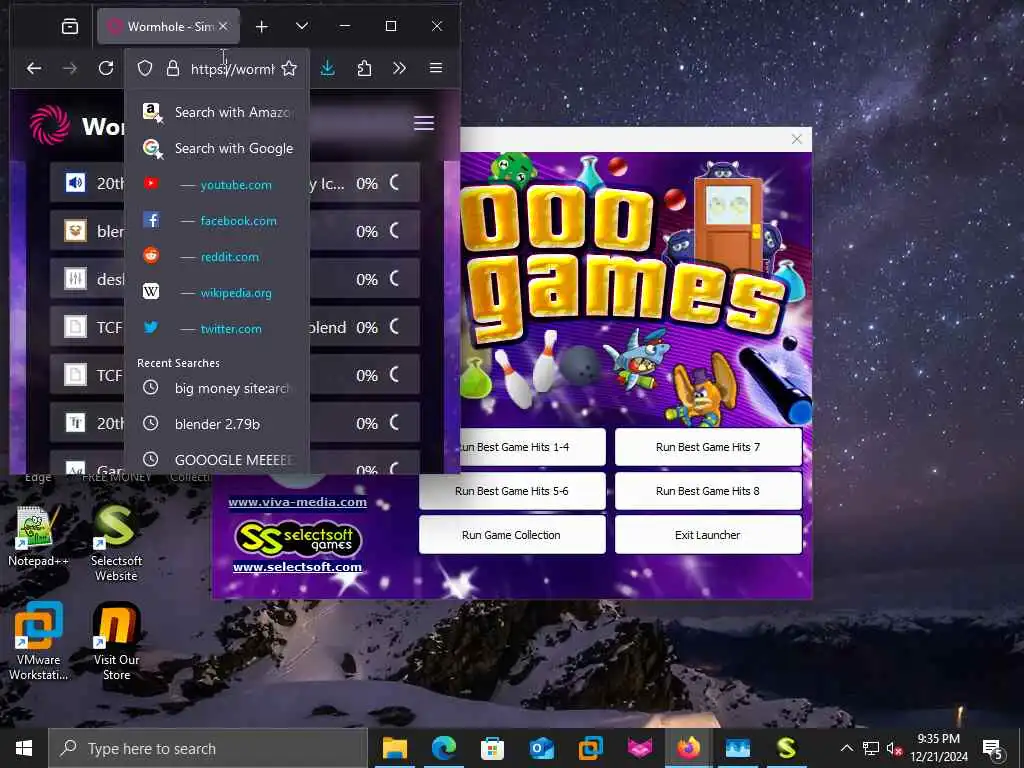Viewport: 1024px width, 768px height.
Task: Open Selectsoft launcher taskbar icon
Action: point(786,748)
